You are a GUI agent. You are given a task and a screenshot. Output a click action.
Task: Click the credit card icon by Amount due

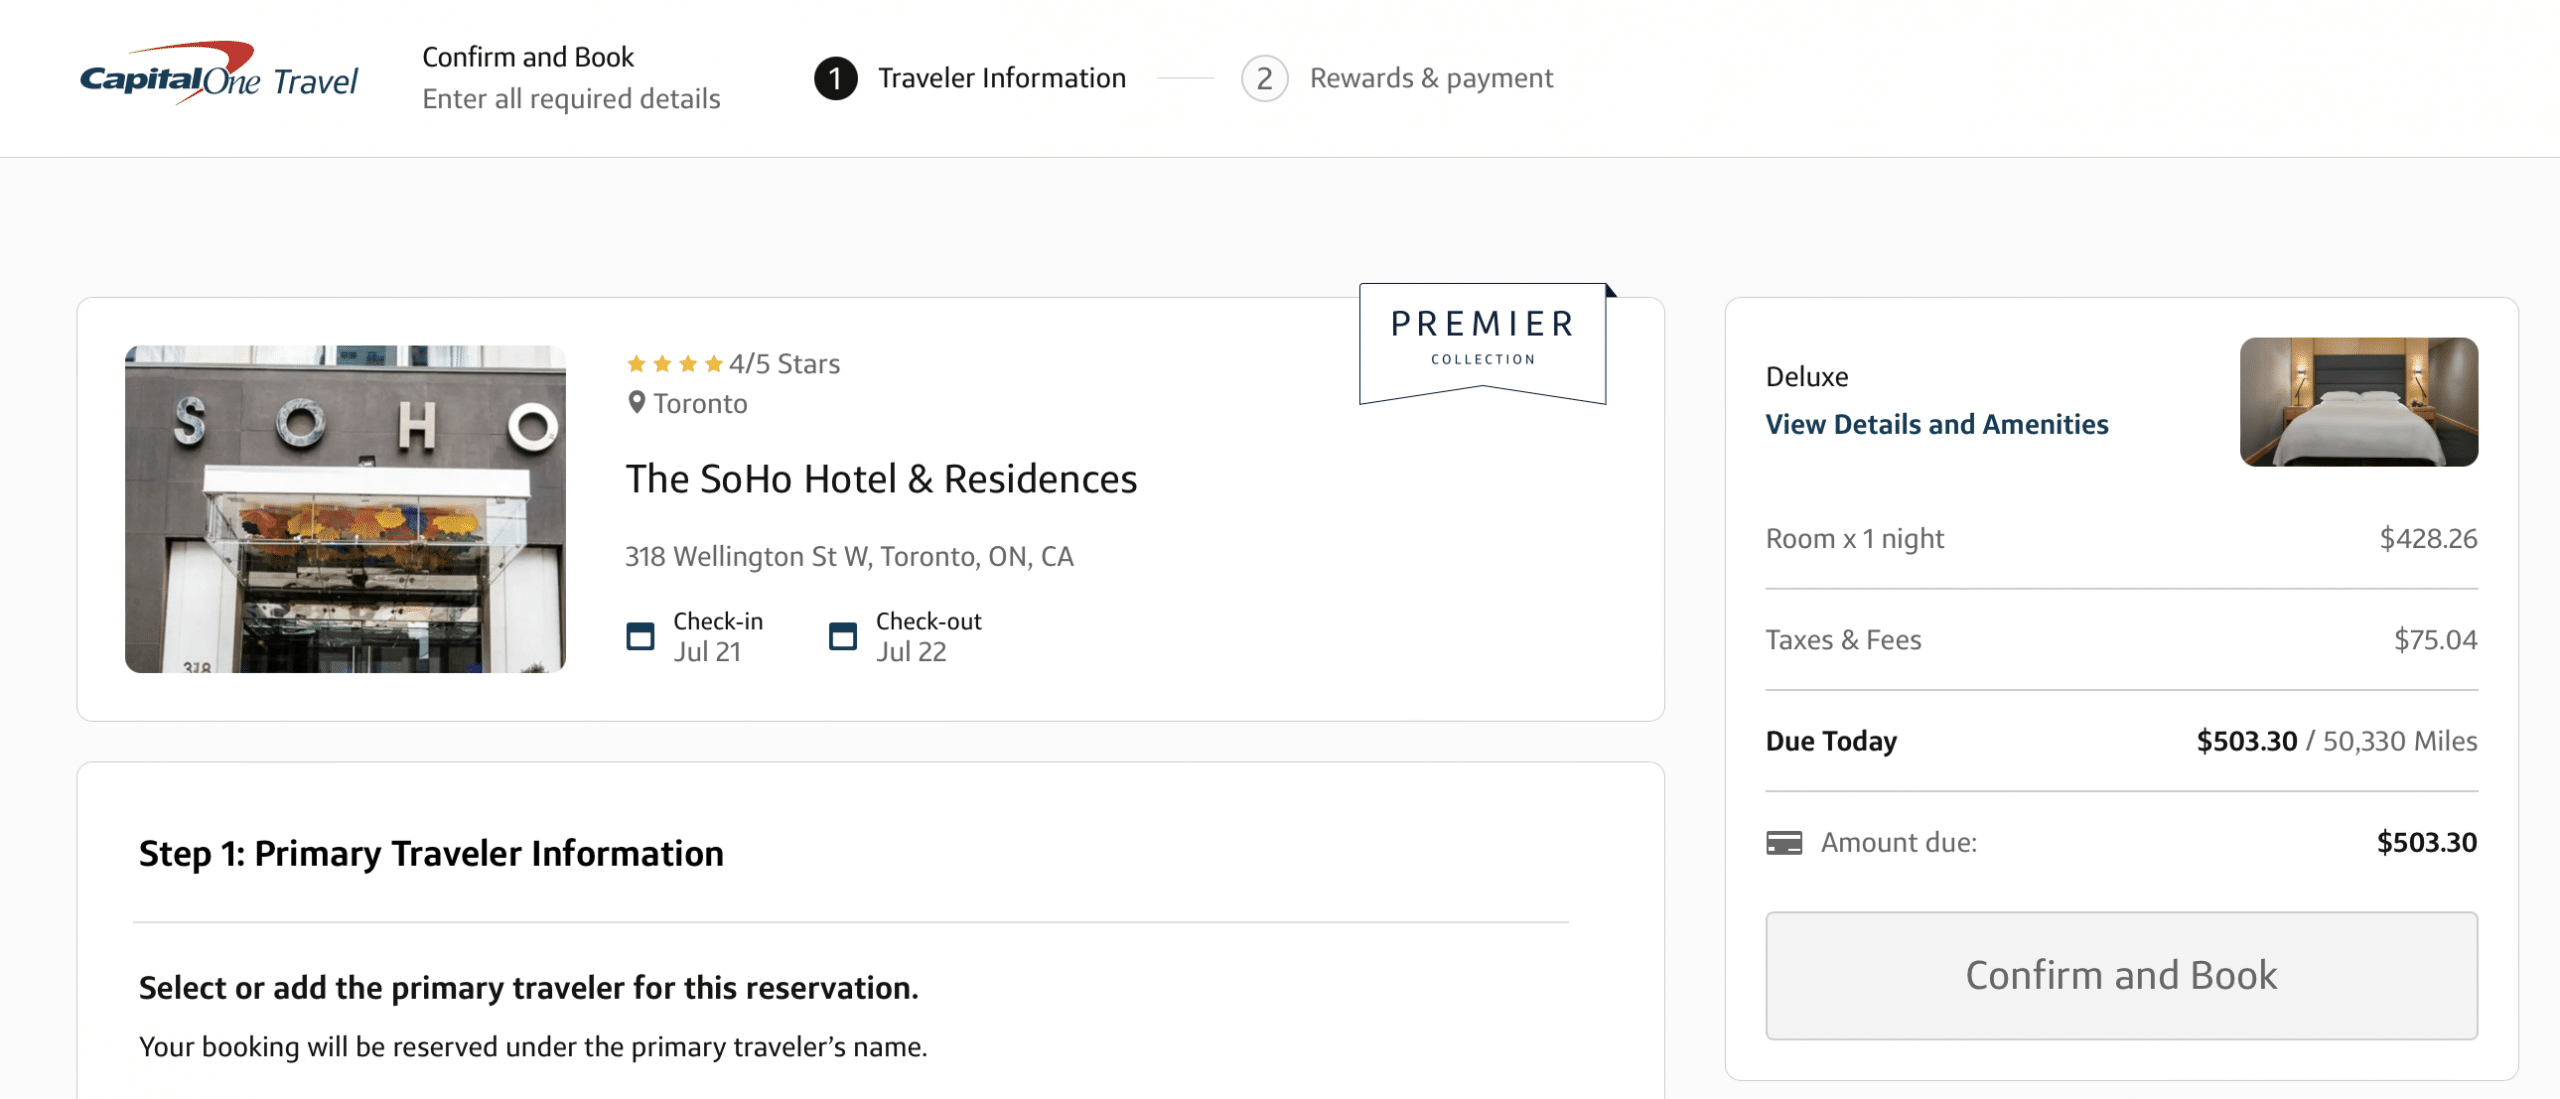click(1784, 843)
